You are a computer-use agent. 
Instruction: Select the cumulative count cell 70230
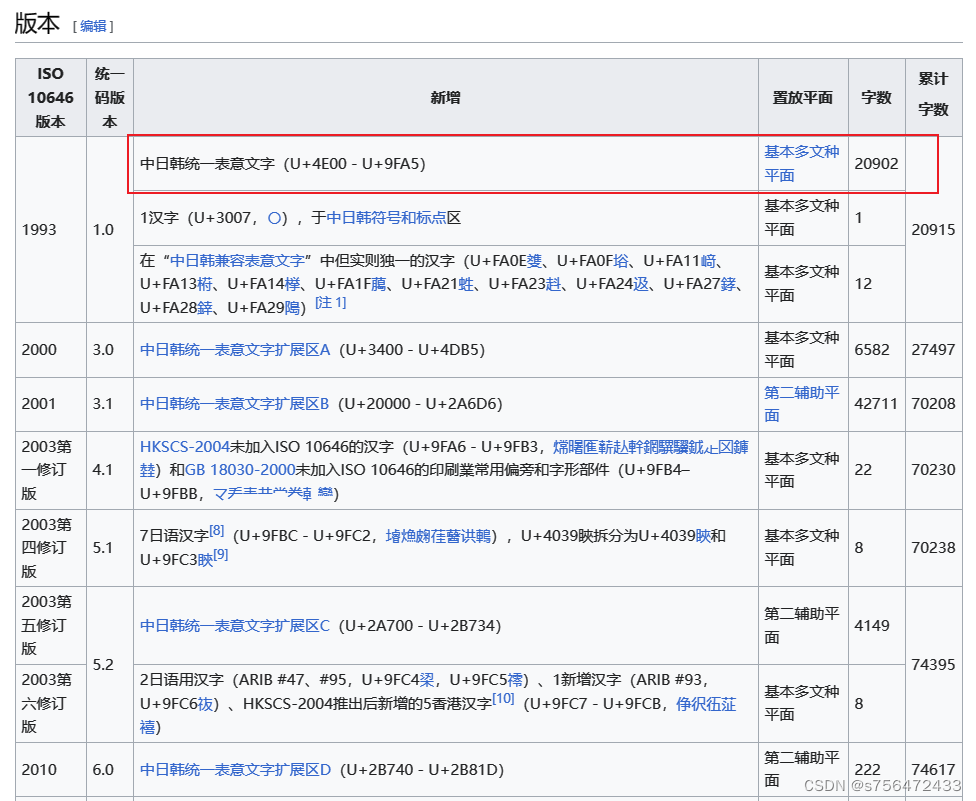(x=934, y=470)
